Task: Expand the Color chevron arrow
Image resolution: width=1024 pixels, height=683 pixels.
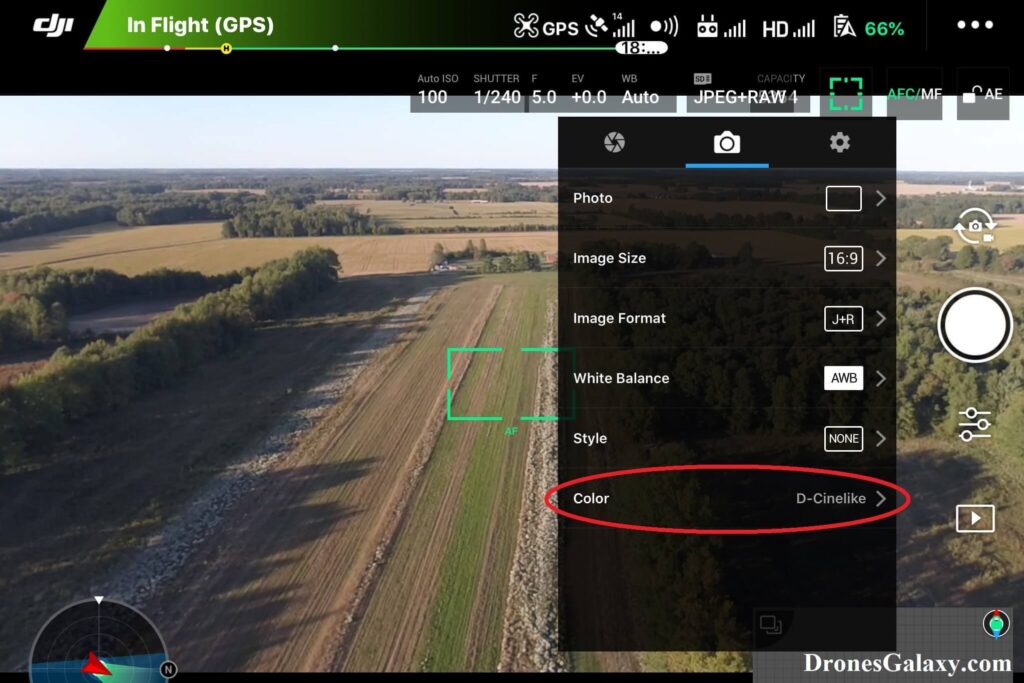Action: [881, 499]
